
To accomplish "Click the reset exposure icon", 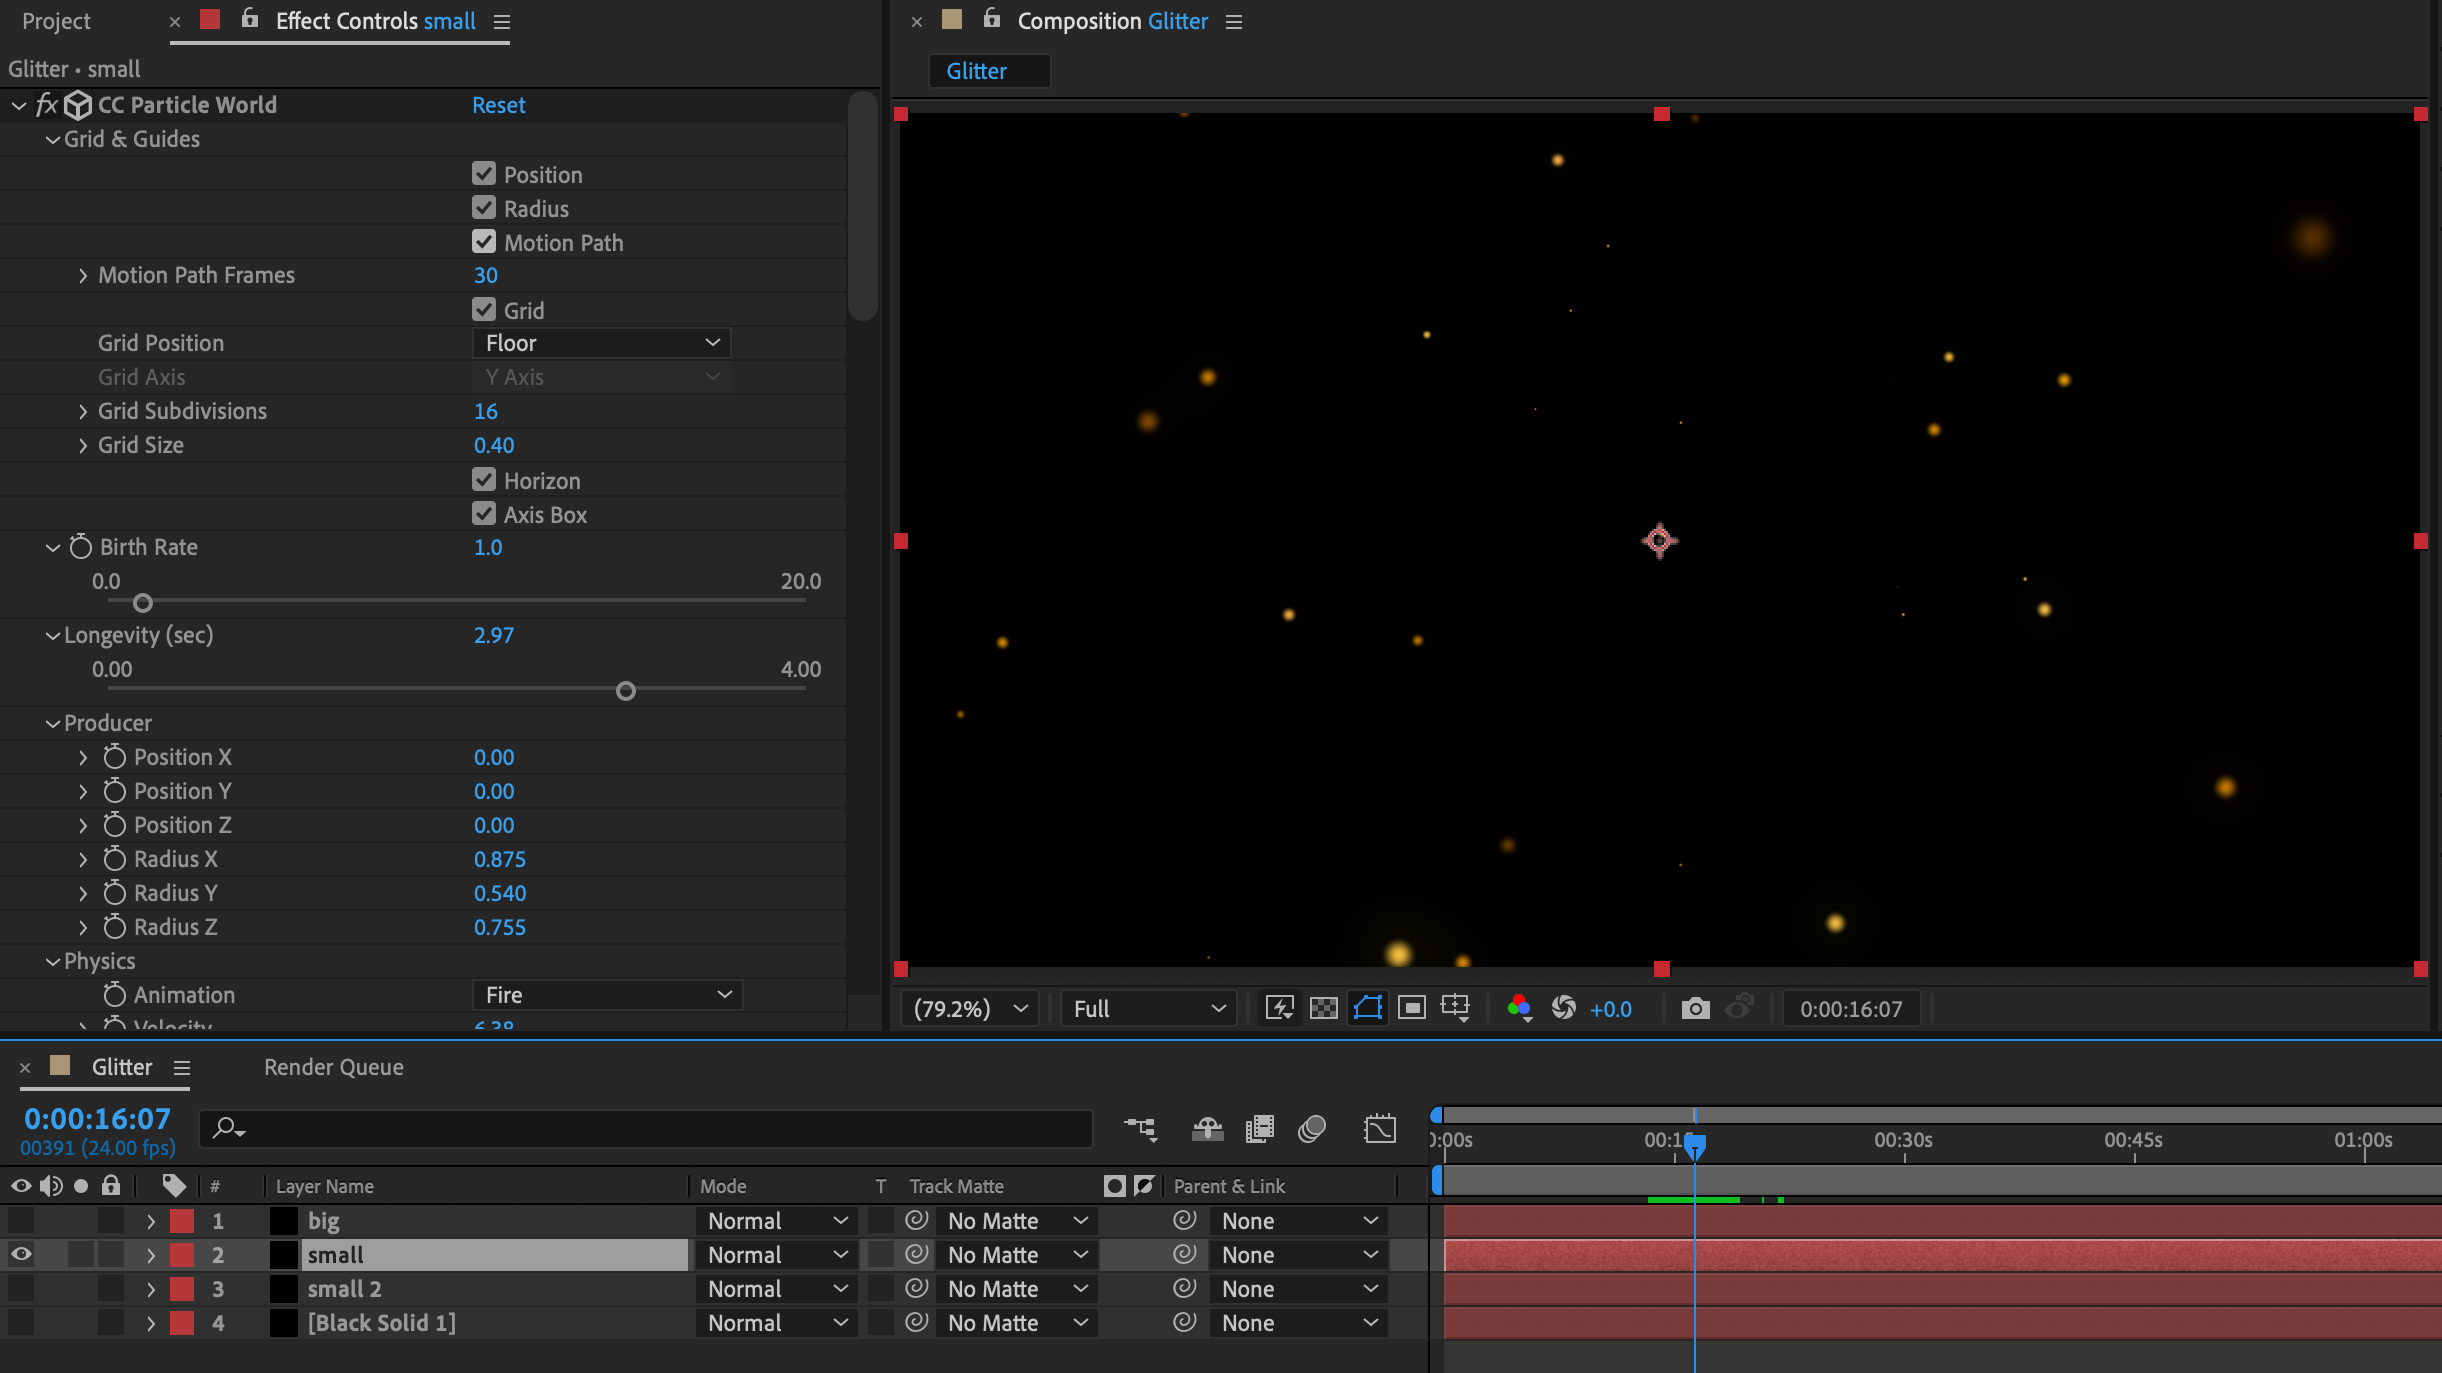I will (1564, 1008).
